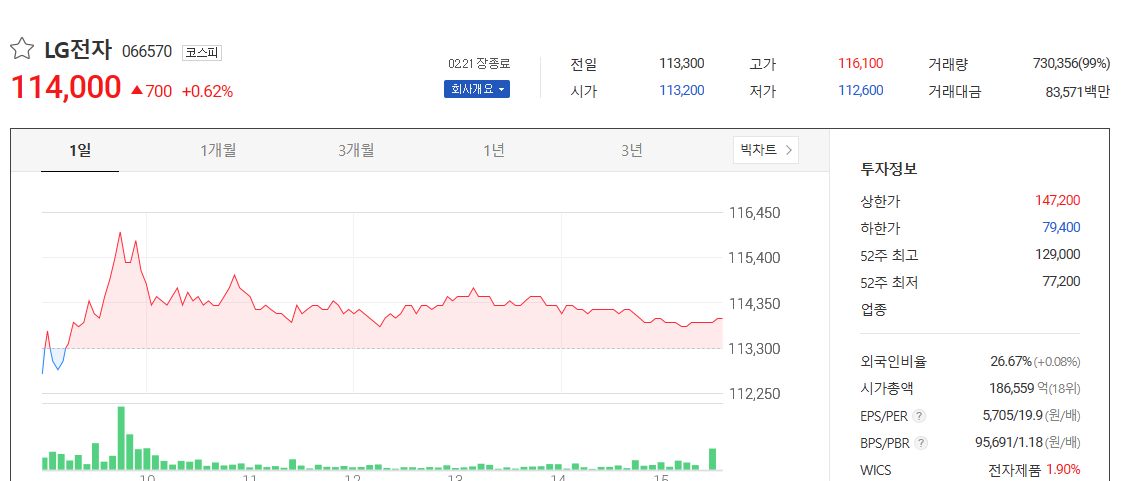Image resolution: width=1122 pixels, height=481 pixels.
Task: Click the EPS/PER help question icon
Action: point(920,416)
